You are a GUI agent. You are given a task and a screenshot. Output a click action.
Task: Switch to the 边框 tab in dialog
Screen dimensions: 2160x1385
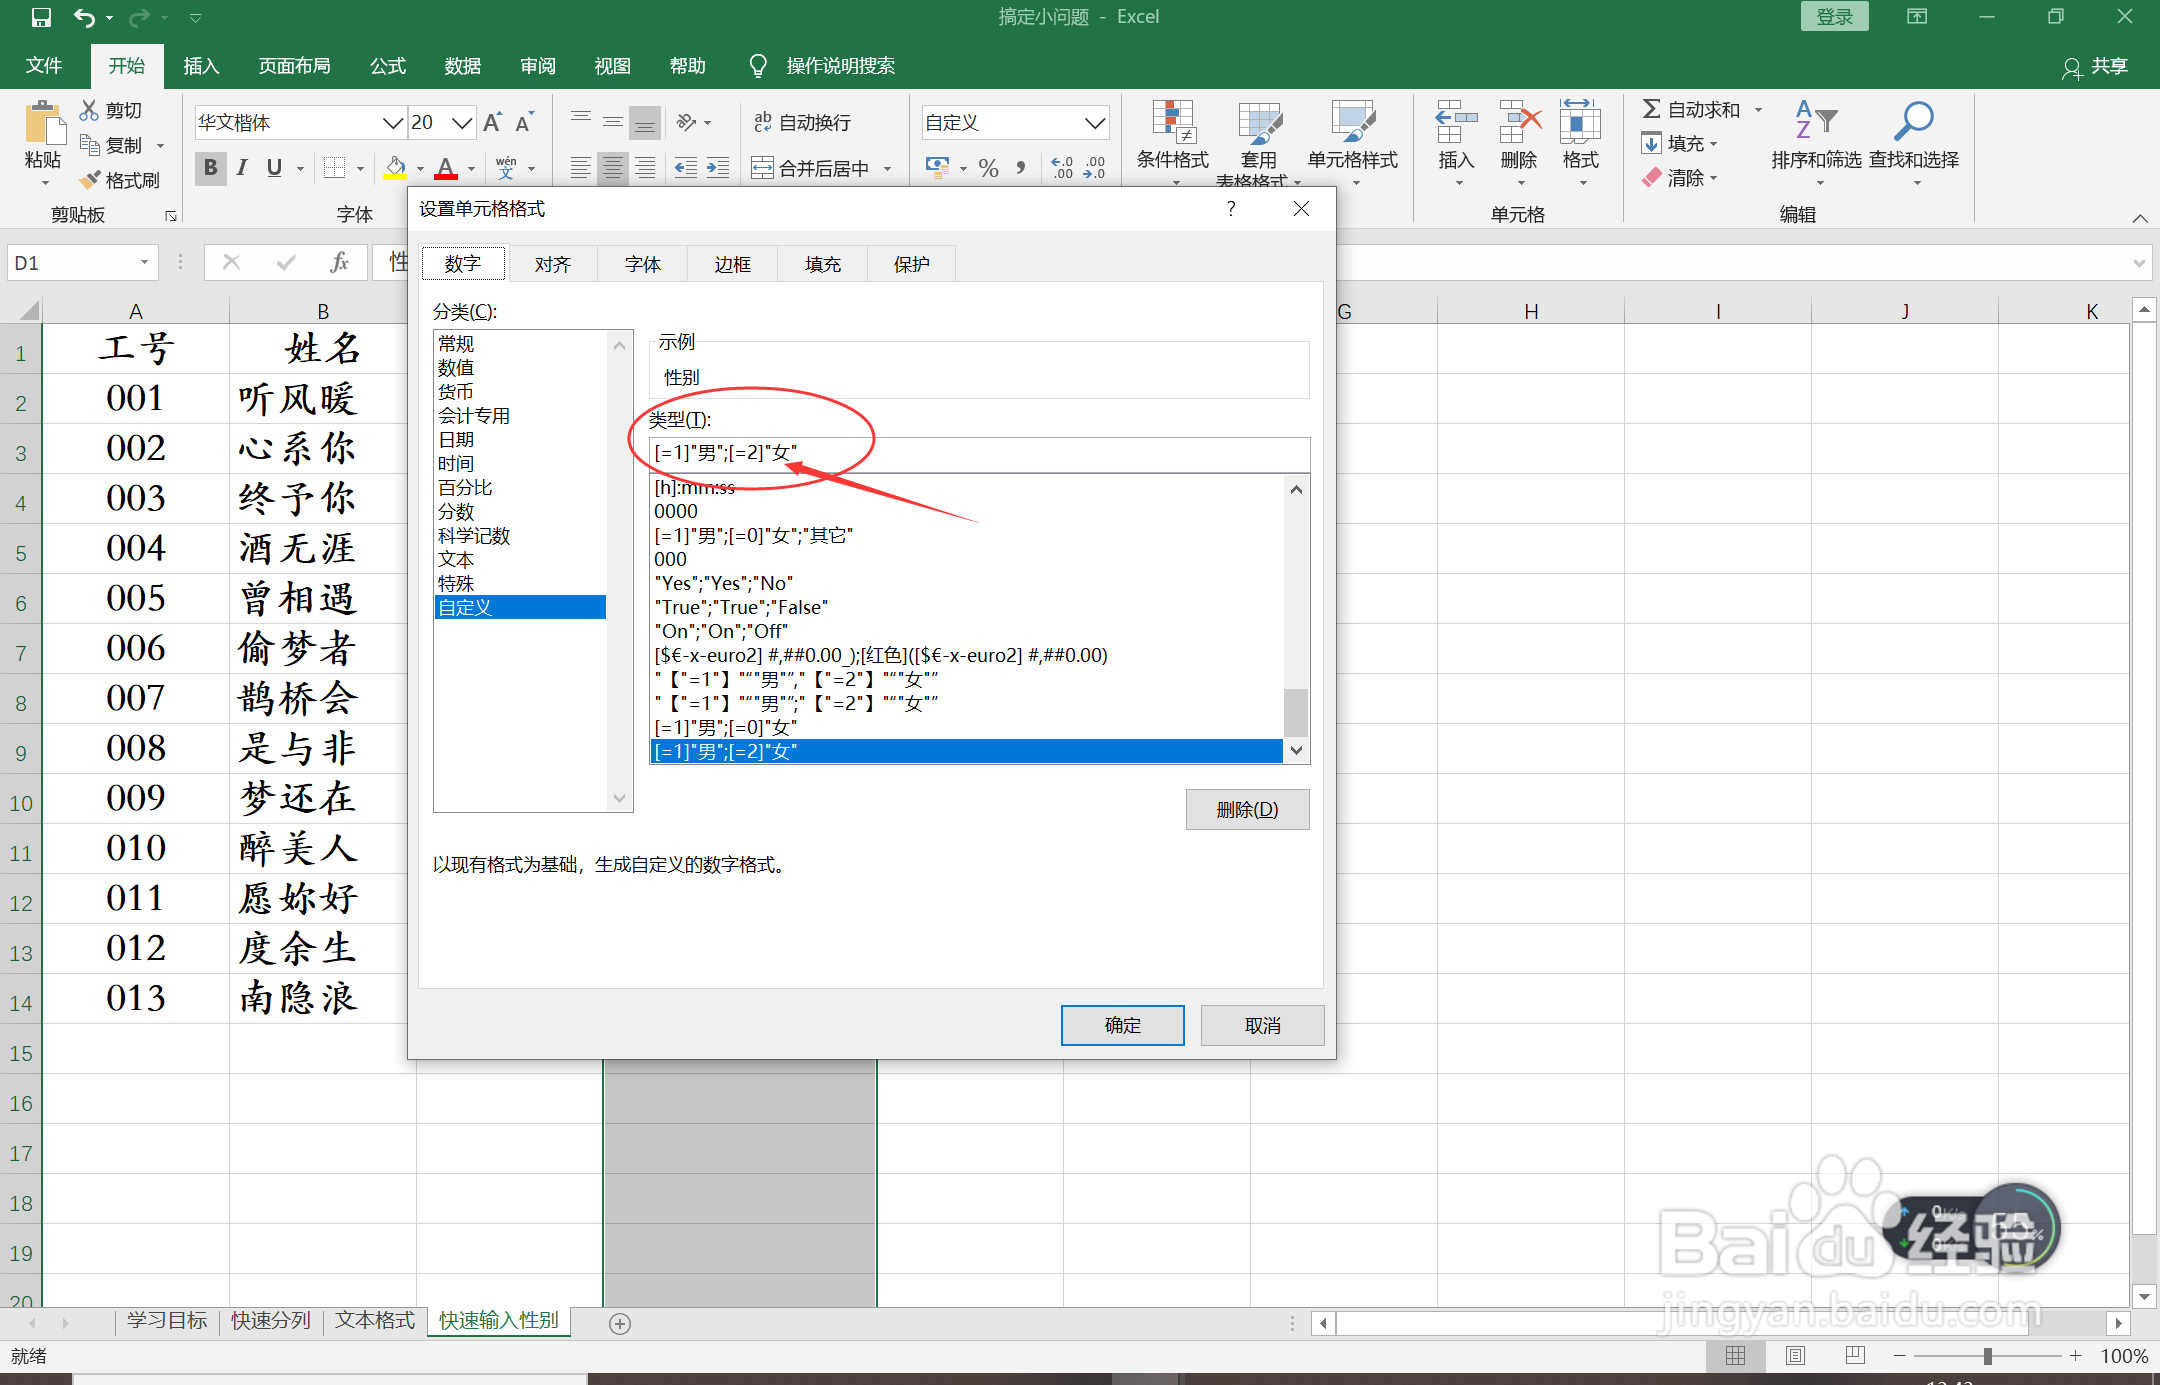[x=731, y=263]
